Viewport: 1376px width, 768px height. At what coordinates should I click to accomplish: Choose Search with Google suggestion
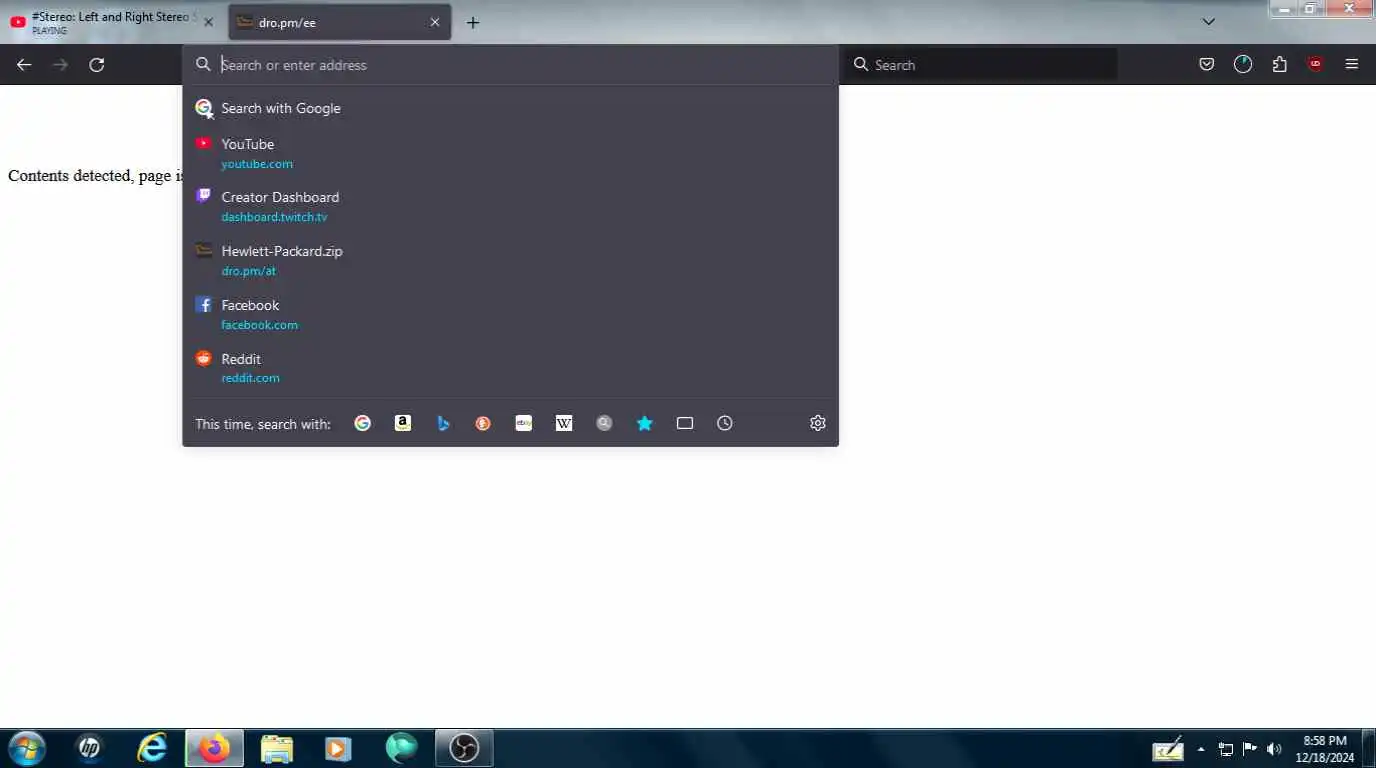coord(510,108)
